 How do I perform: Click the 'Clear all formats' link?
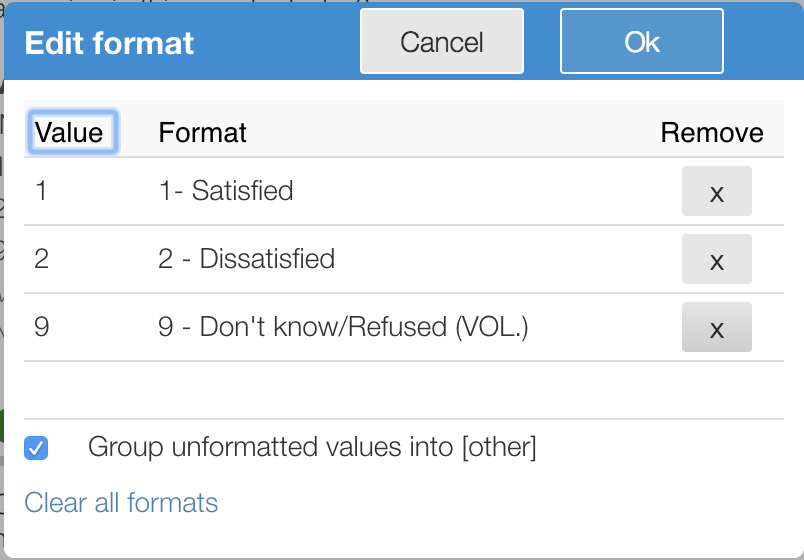(121, 502)
